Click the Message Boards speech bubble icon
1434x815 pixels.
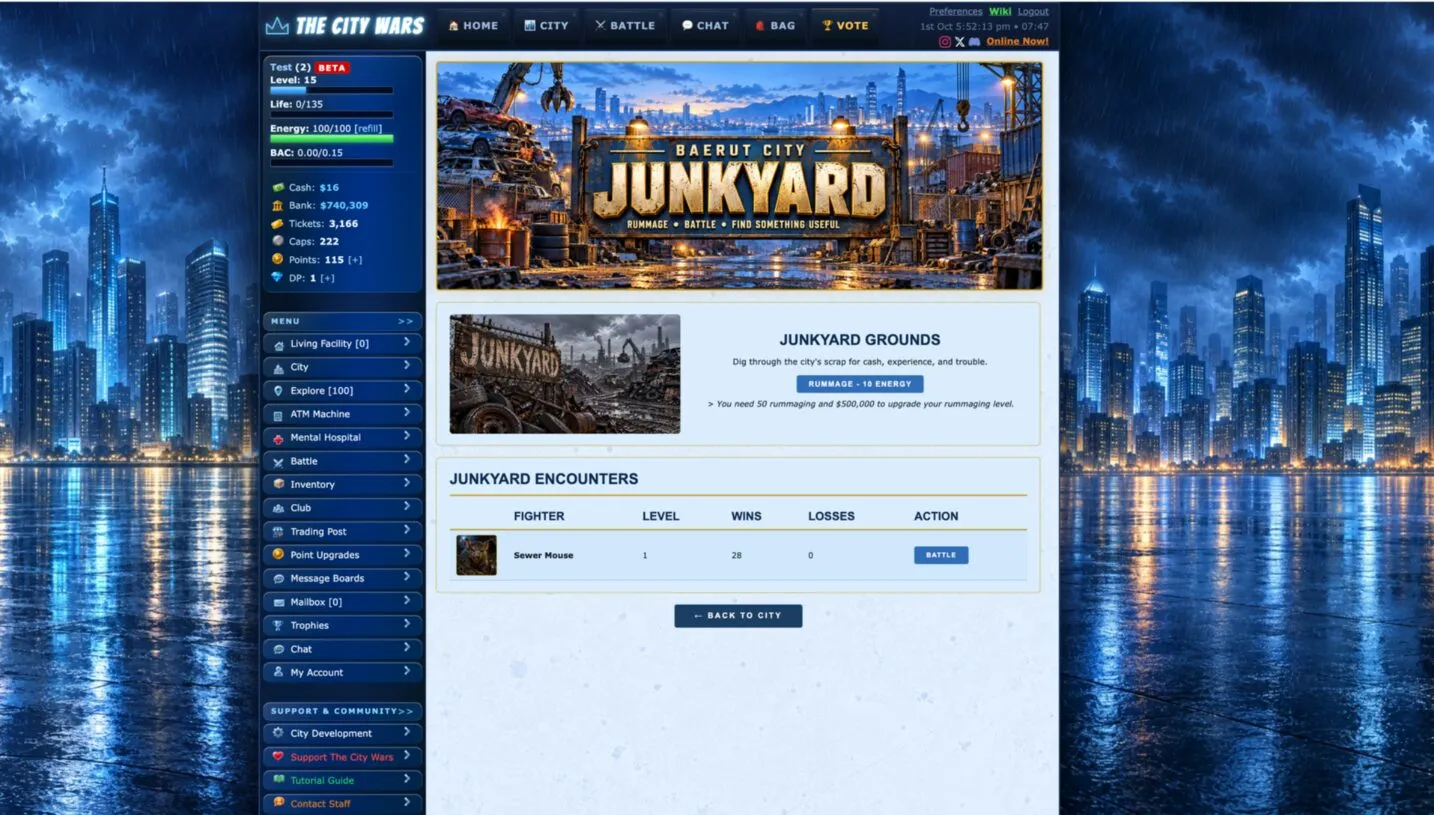pyautogui.click(x=278, y=579)
